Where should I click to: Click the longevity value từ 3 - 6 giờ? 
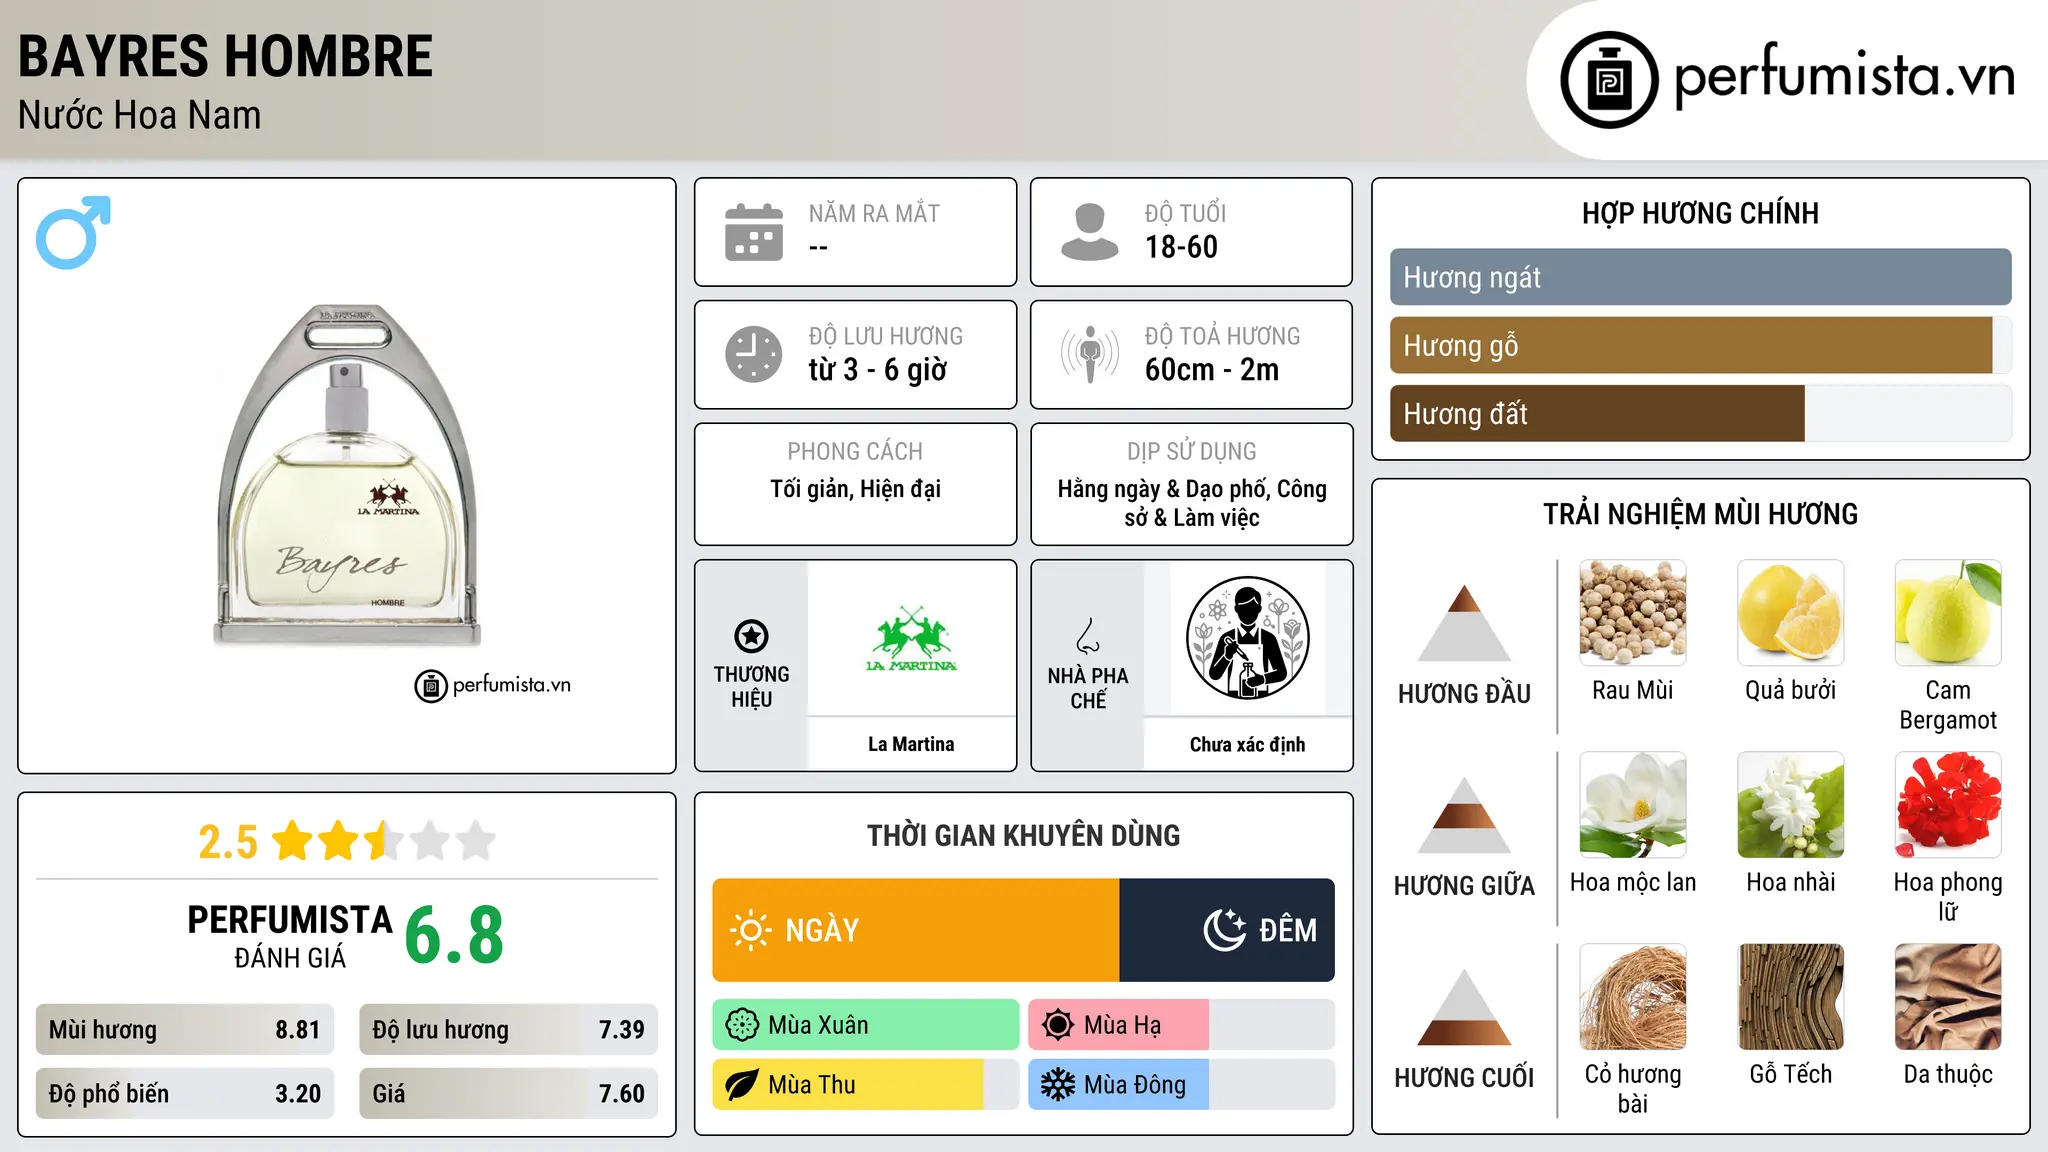coord(877,370)
